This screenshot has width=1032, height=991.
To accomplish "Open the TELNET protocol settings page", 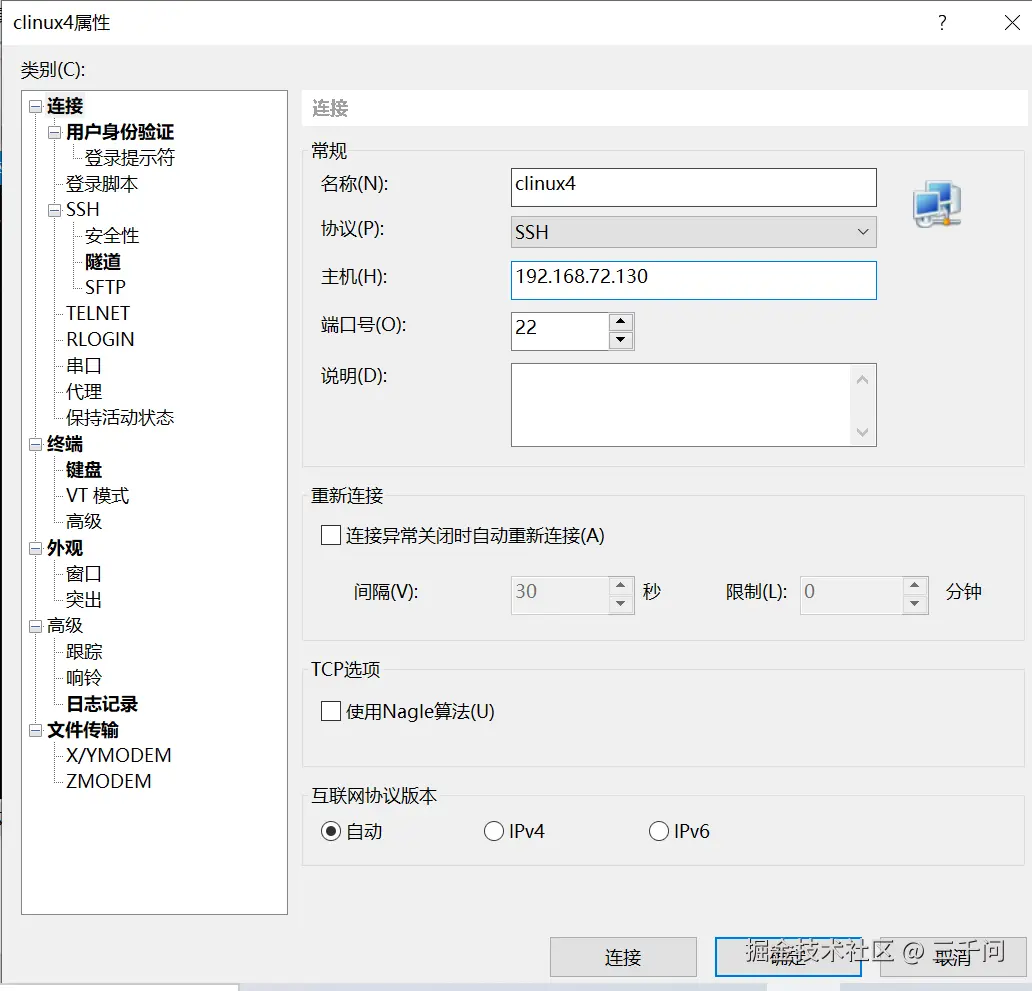I will pos(97,313).
